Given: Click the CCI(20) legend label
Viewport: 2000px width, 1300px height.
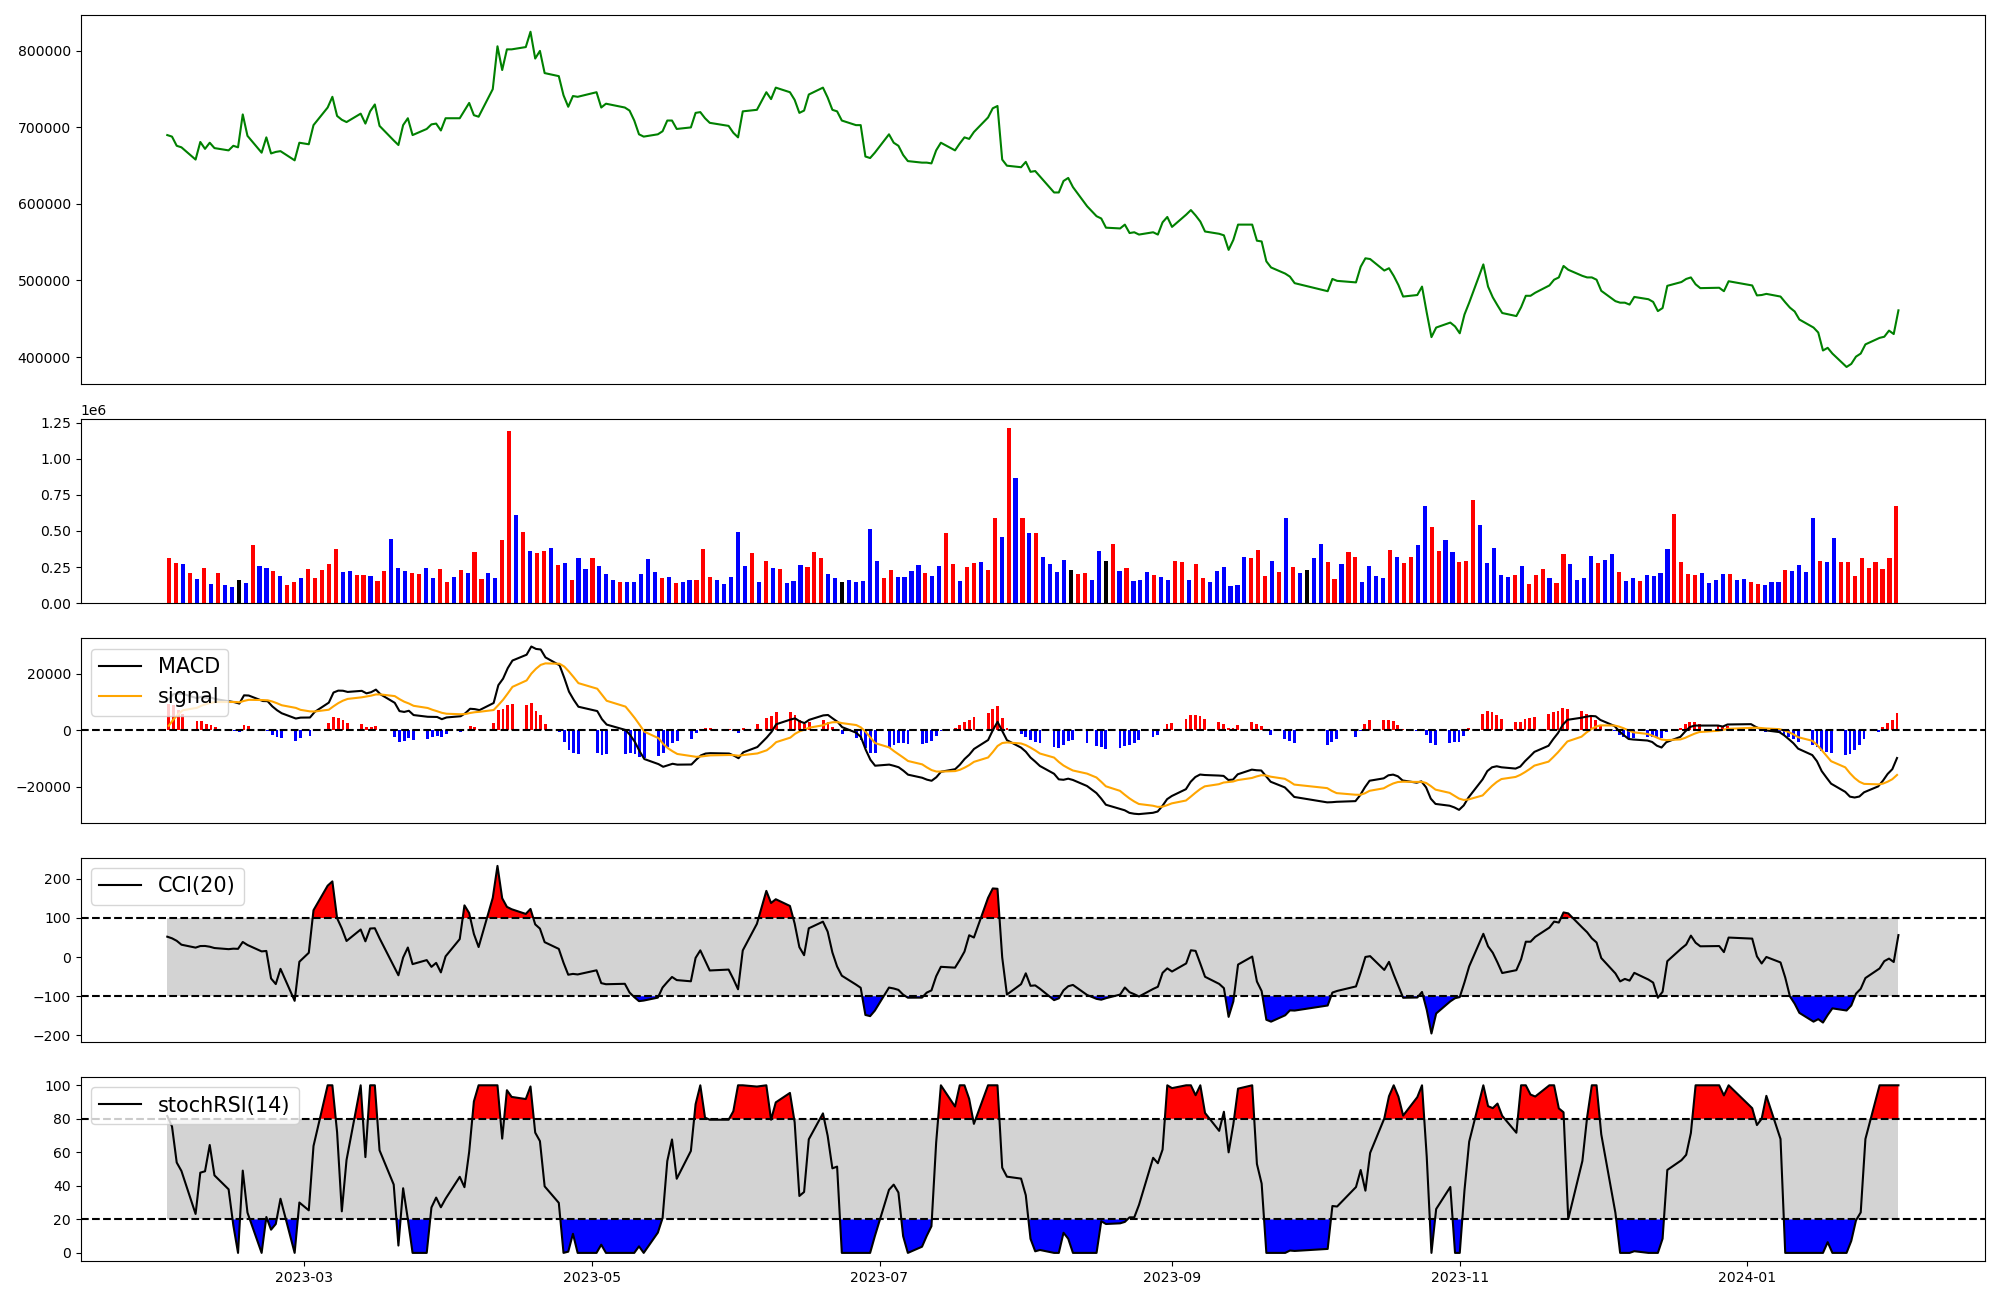Looking at the screenshot, I should 195,885.
